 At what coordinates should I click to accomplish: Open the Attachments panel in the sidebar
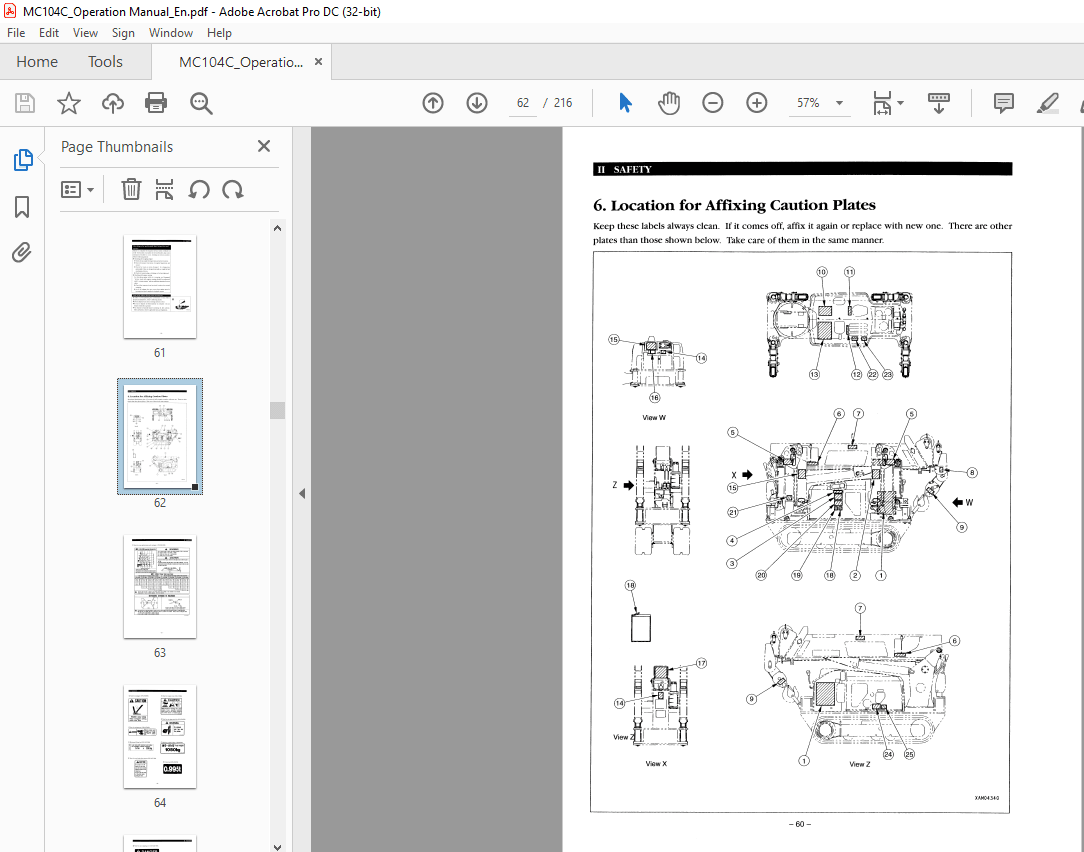(x=22, y=252)
